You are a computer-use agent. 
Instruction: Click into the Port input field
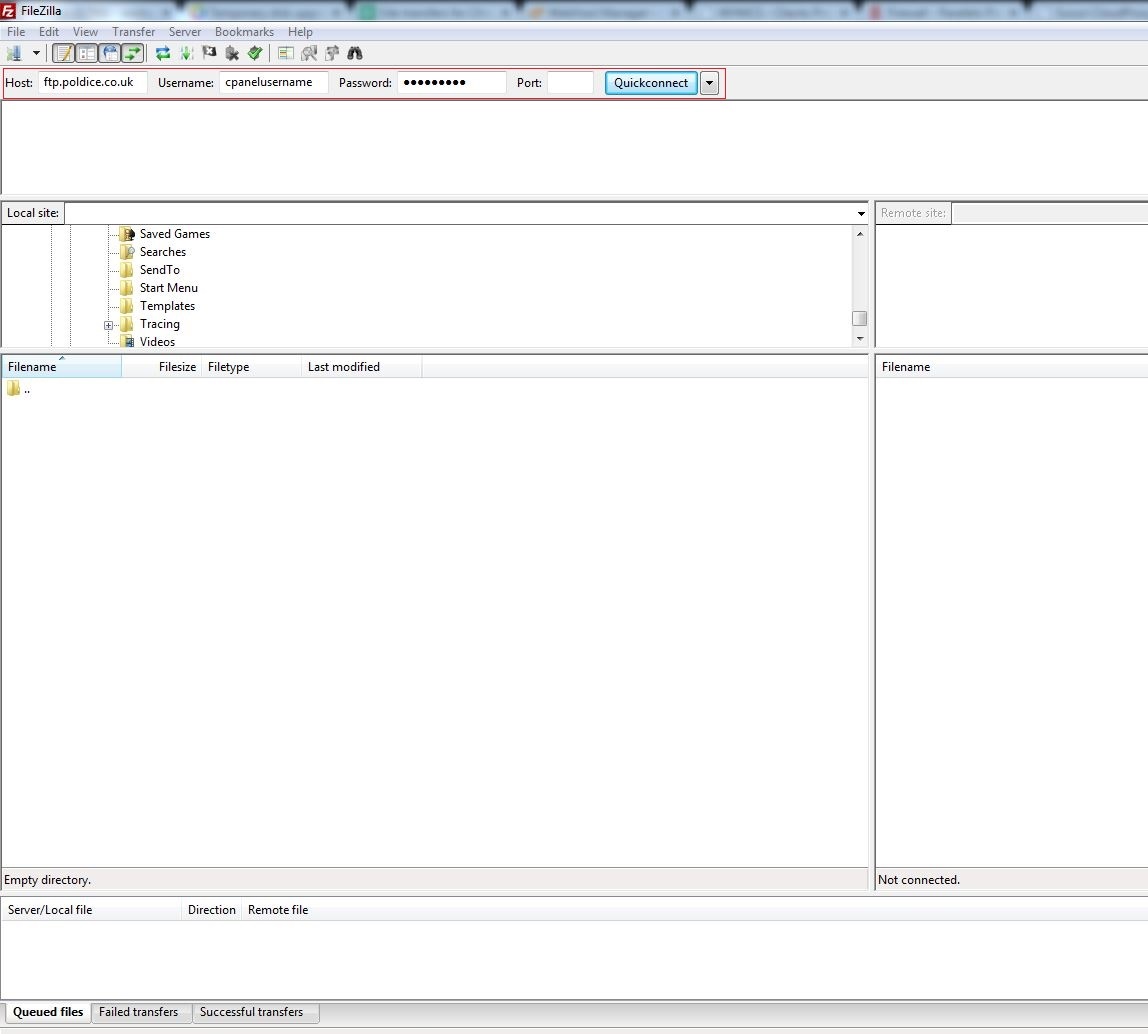(x=570, y=83)
